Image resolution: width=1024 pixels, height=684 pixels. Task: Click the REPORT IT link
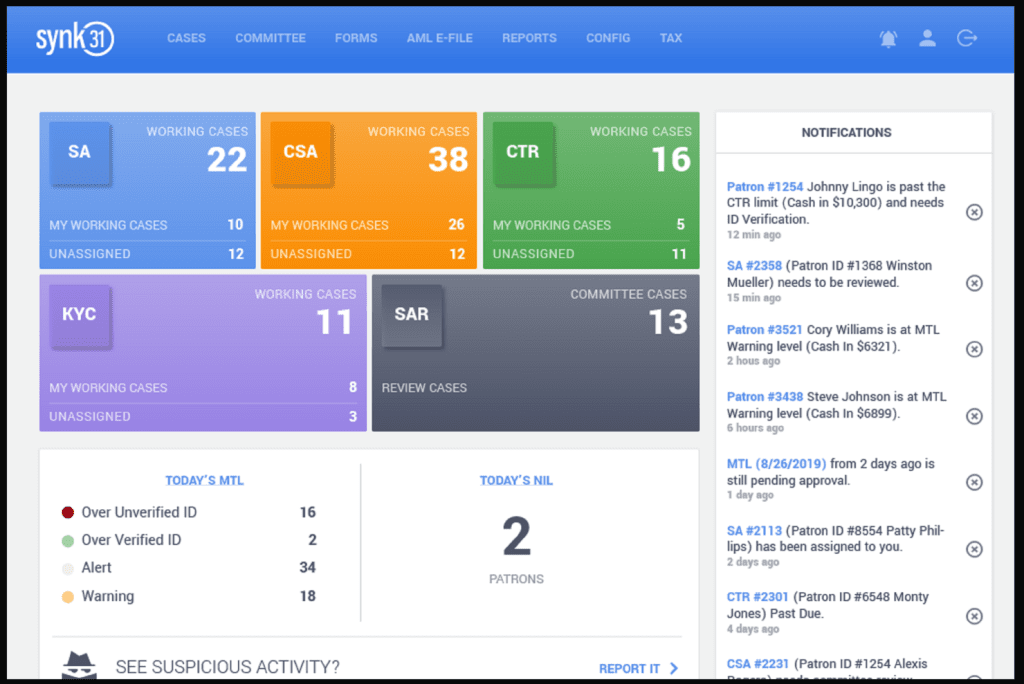click(630, 668)
